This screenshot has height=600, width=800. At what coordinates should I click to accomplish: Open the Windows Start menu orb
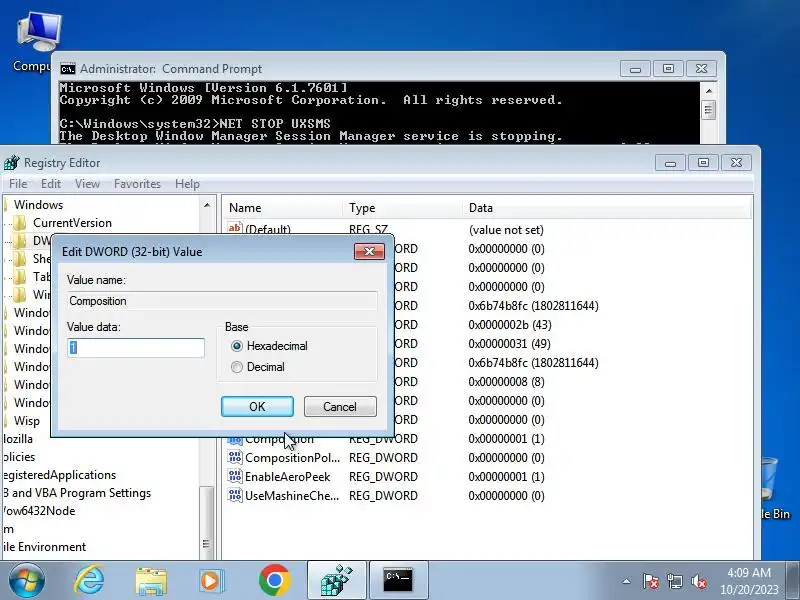27,581
